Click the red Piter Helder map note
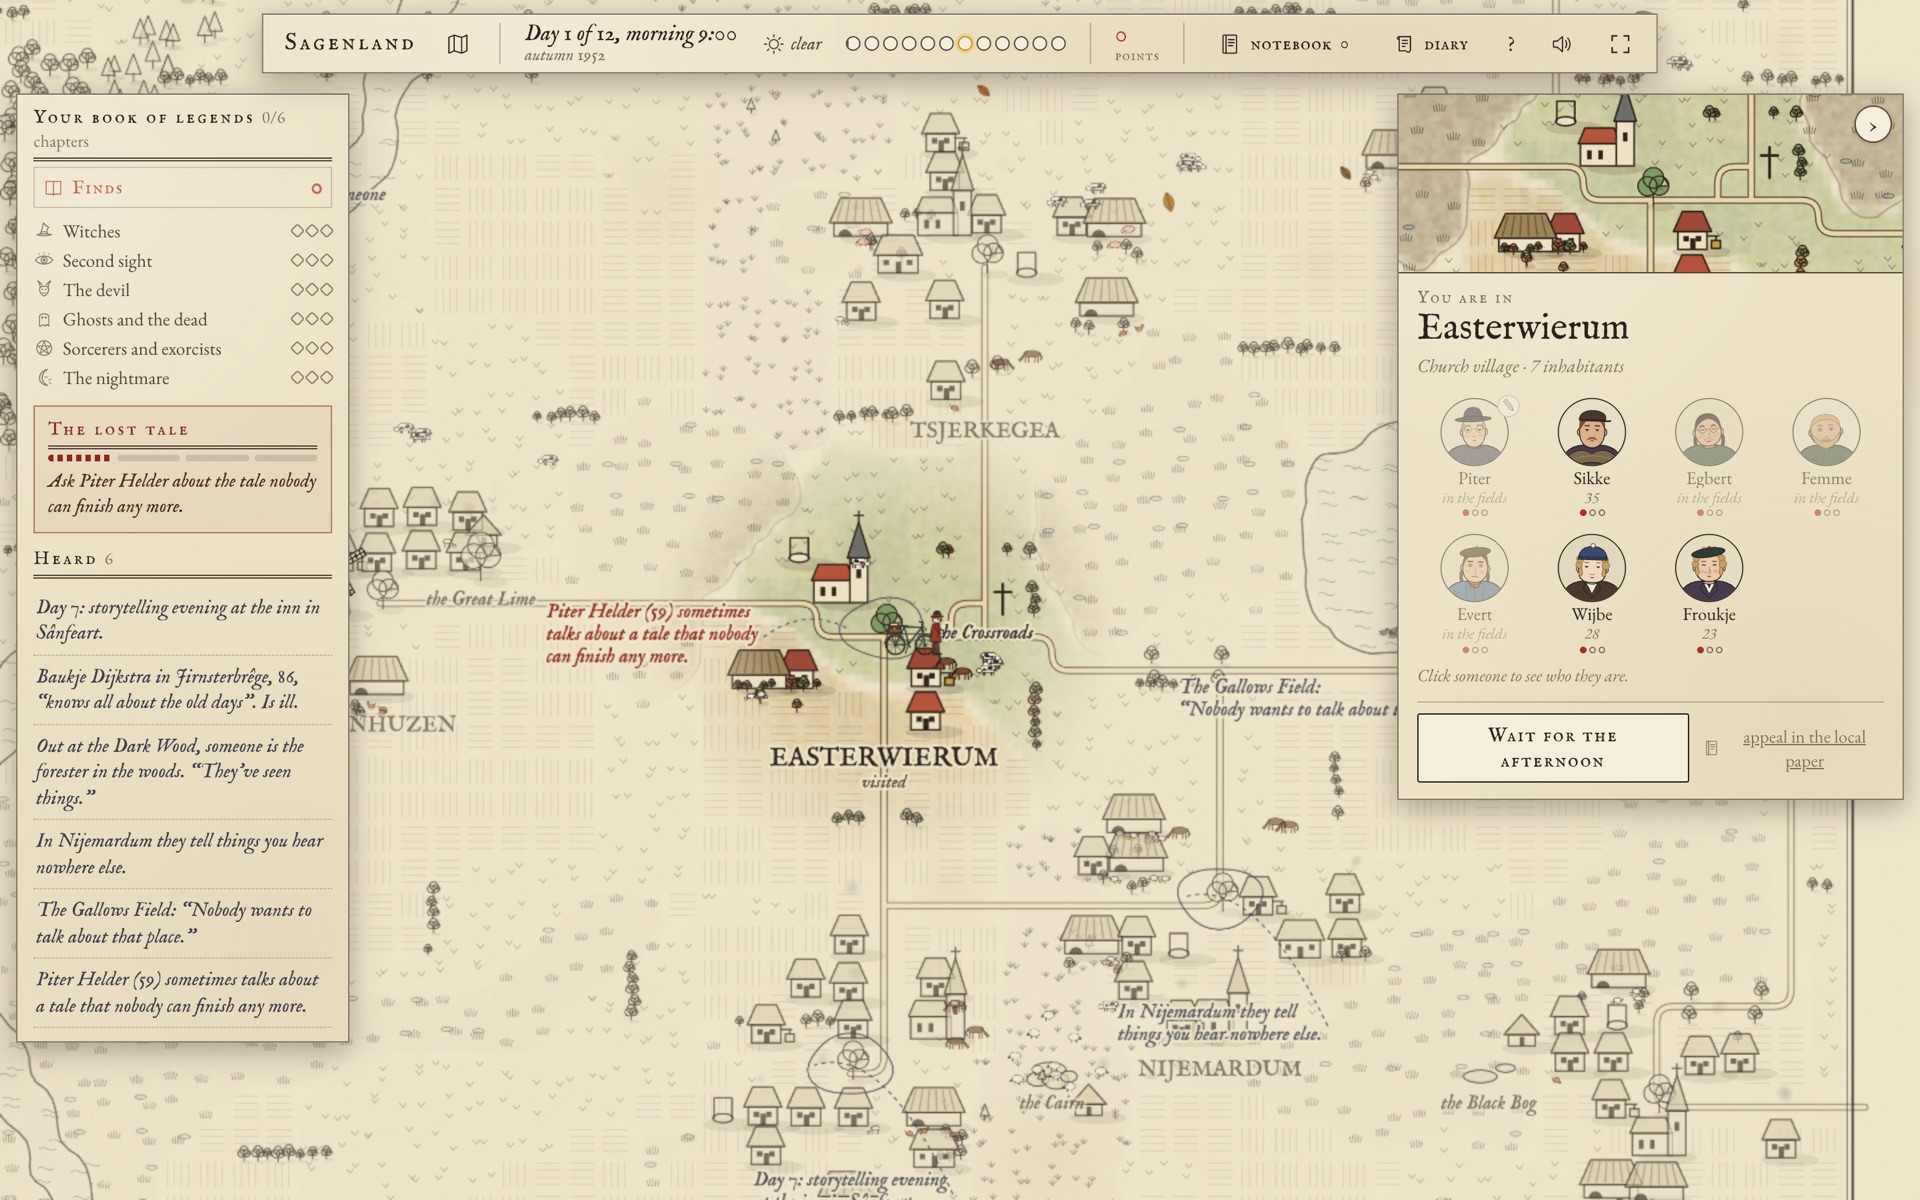Image resolution: width=1920 pixels, height=1200 pixels. [x=653, y=633]
